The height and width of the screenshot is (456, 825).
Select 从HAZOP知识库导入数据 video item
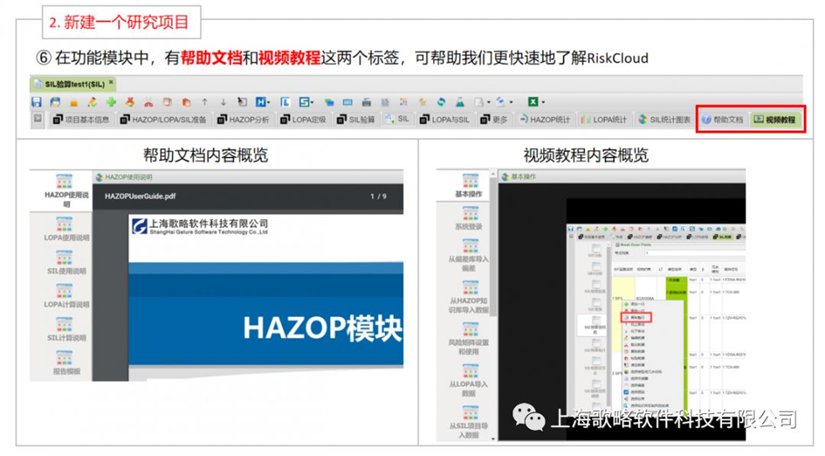pyautogui.click(x=468, y=297)
